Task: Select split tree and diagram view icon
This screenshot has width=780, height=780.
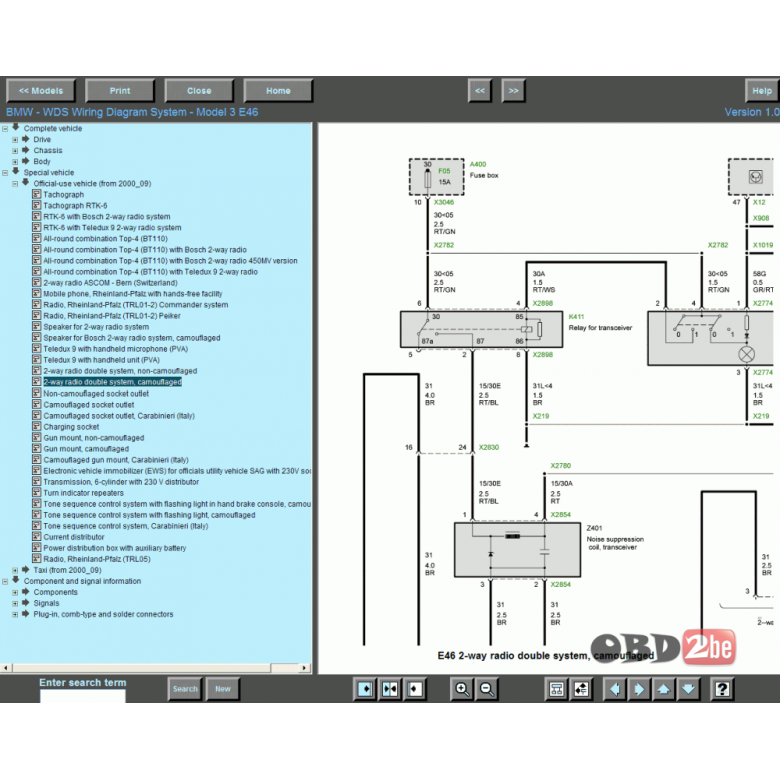Action: 390,689
